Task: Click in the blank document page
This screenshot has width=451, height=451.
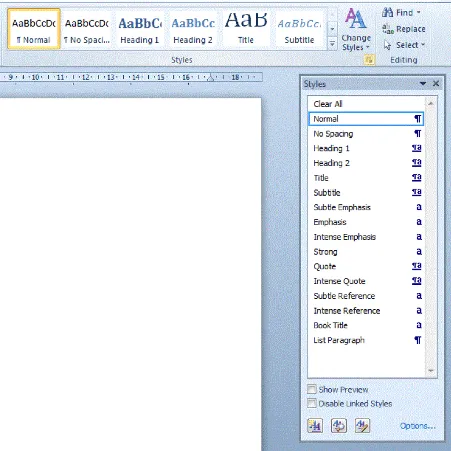Action: [130, 273]
